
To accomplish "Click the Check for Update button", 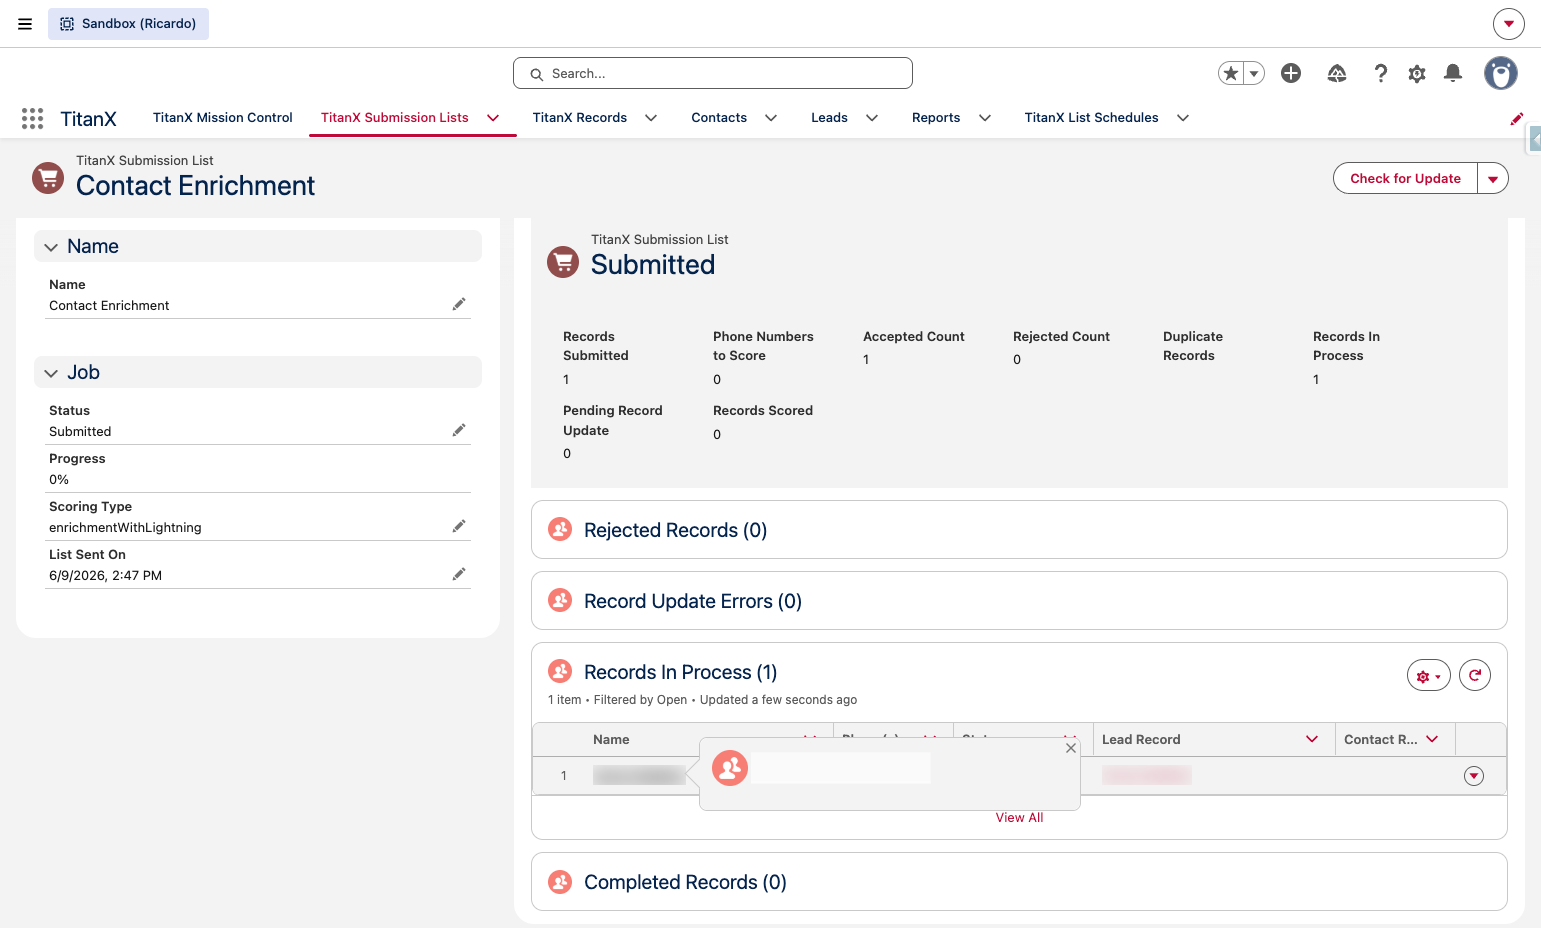I will [1405, 179].
